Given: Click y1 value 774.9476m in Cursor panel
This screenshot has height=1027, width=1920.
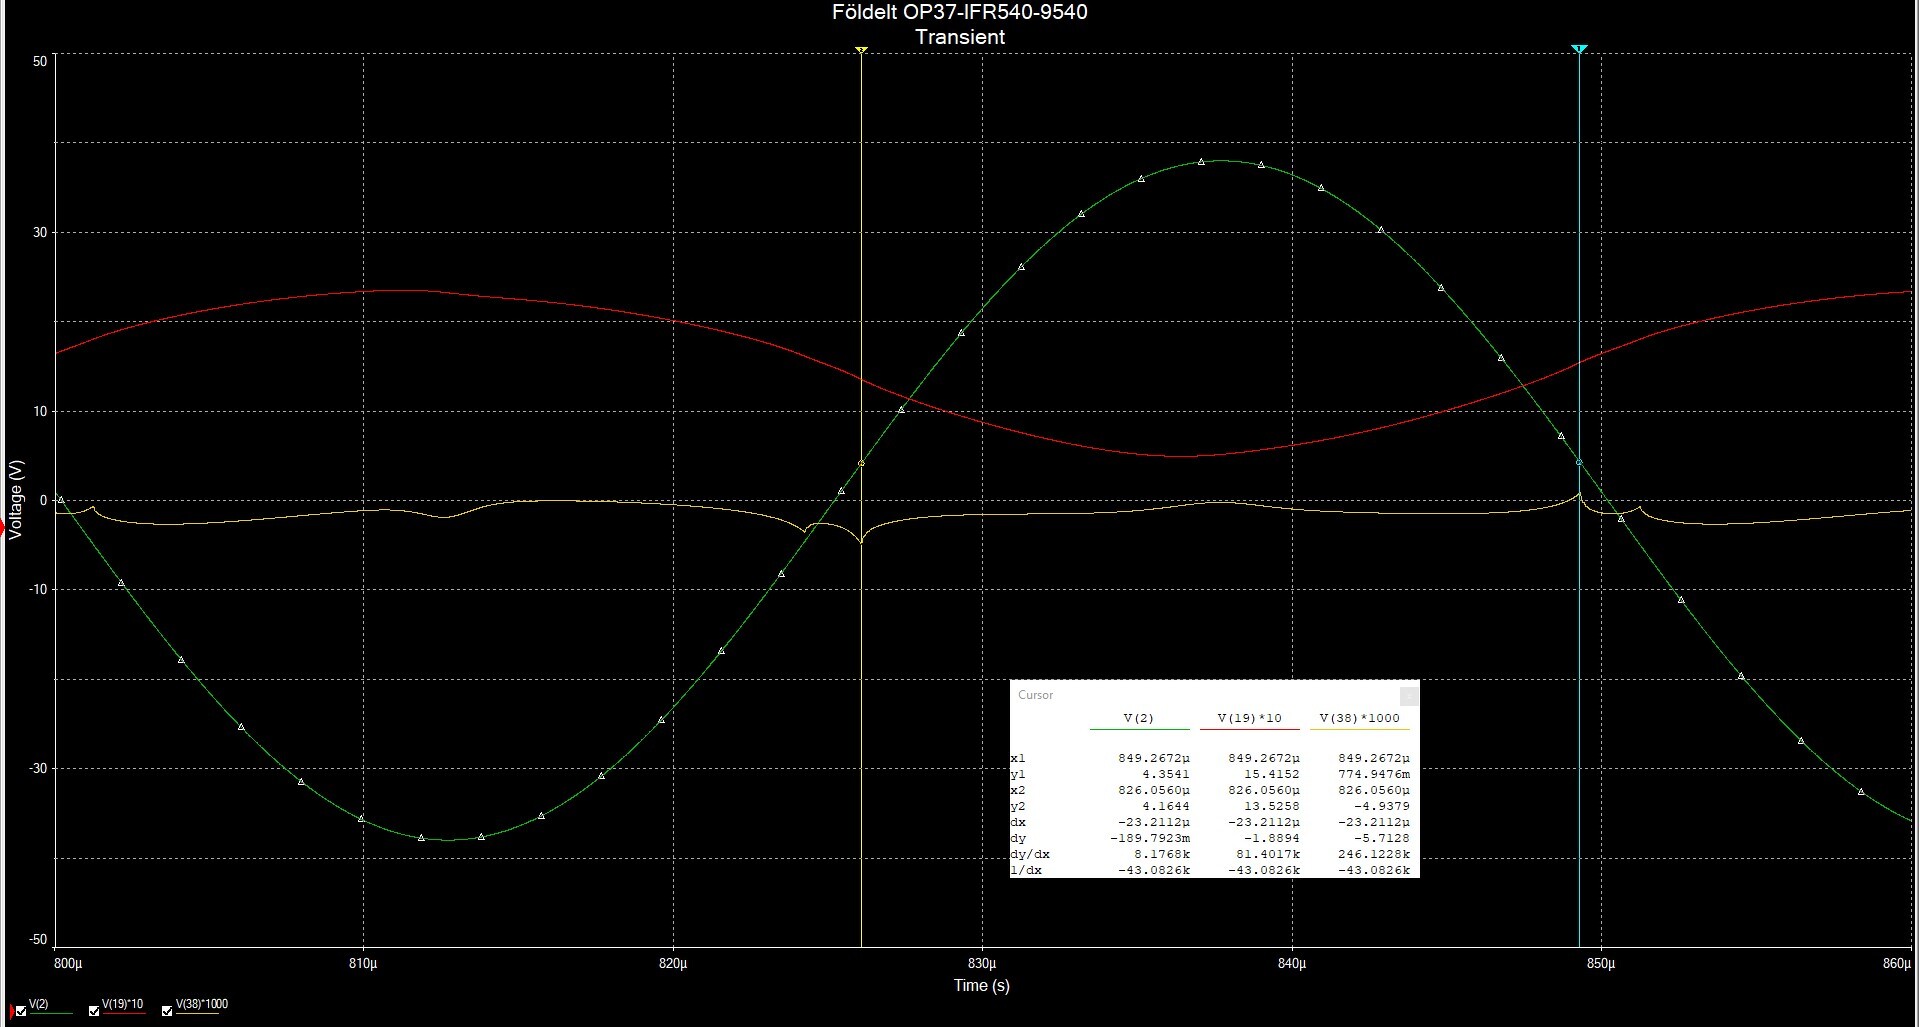Looking at the screenshot, I should tap(1374, 774).
